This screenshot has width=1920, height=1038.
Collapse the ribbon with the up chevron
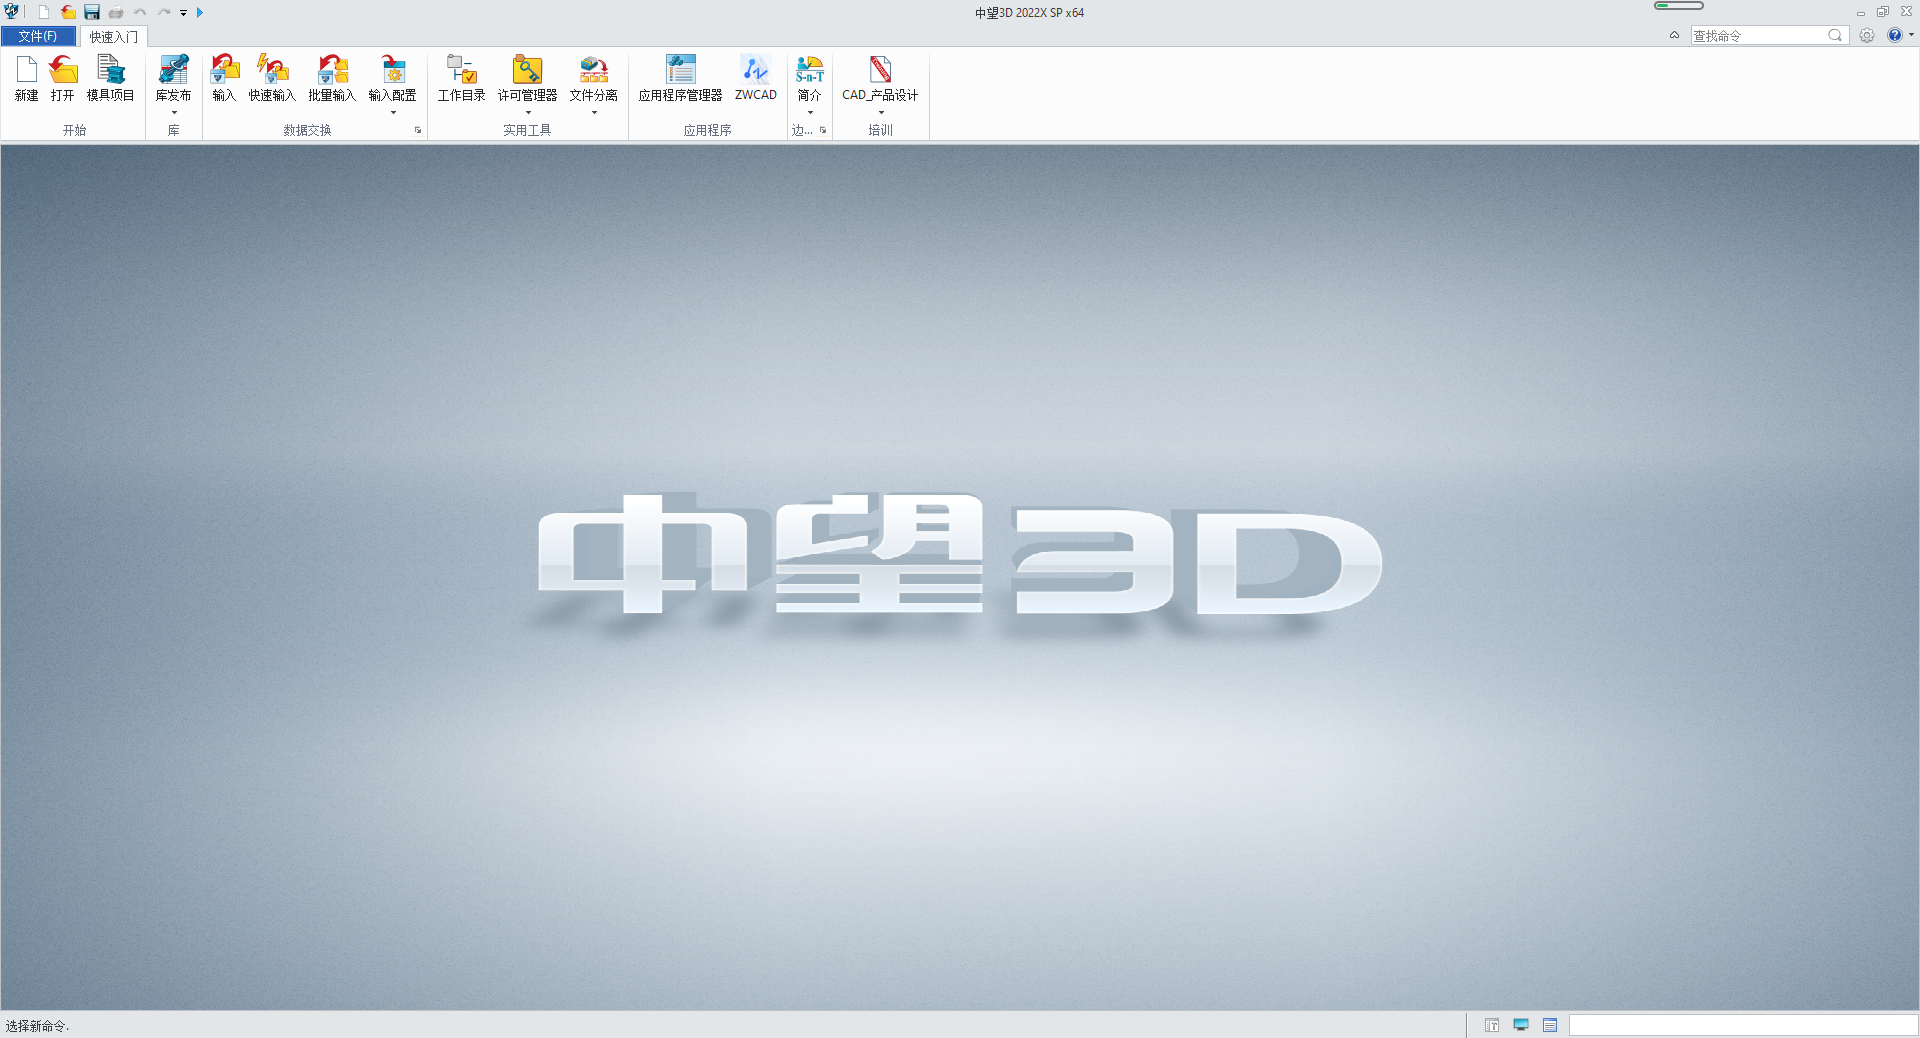pos(1674,35)
